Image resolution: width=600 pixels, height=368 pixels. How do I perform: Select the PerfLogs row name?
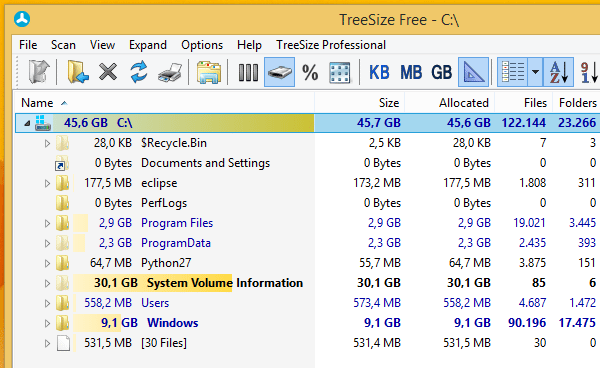tap(164, 203)
